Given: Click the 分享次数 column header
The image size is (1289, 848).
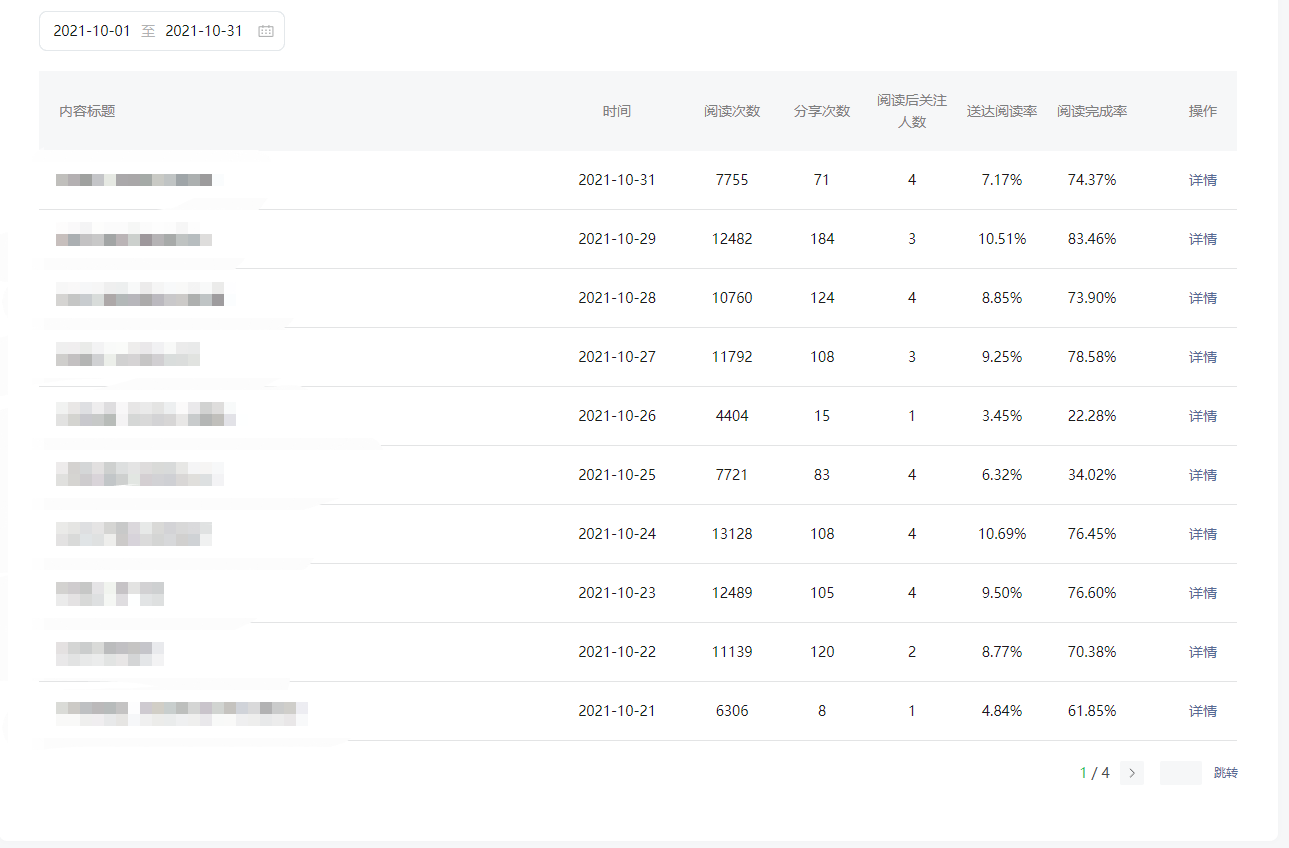Looking at the screenshot, I should [x=822, y=111].
